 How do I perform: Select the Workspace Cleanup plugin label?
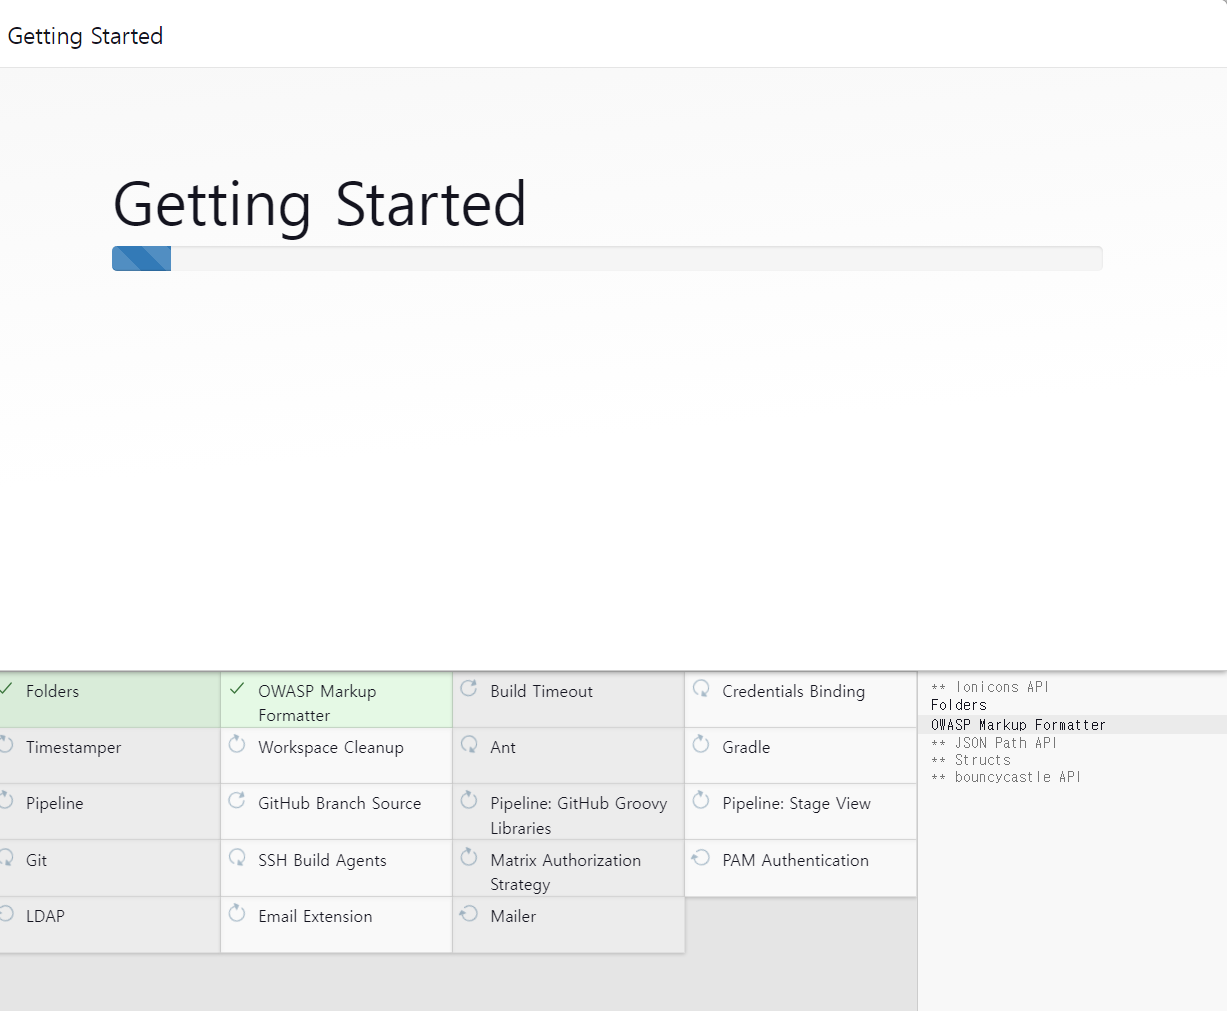[x=331, y=748]
